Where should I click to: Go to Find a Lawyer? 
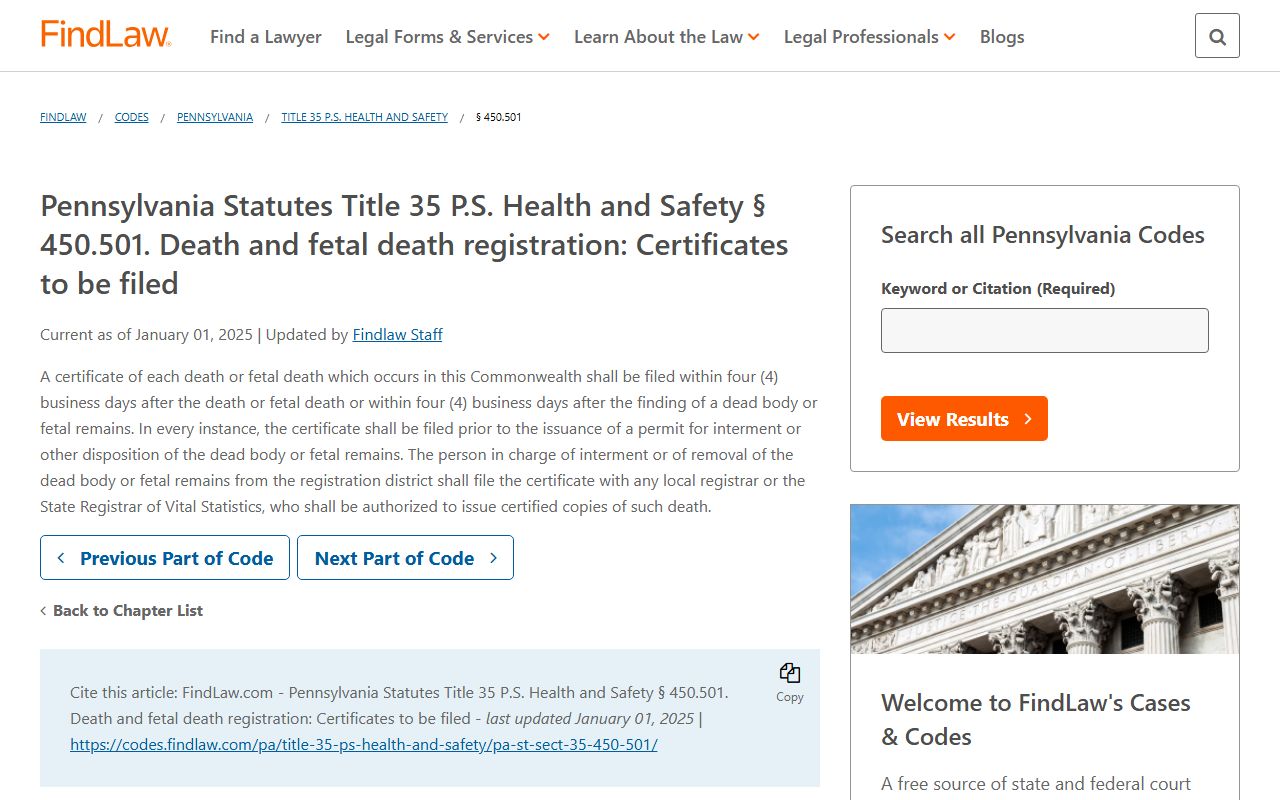[x=266, y=37]
